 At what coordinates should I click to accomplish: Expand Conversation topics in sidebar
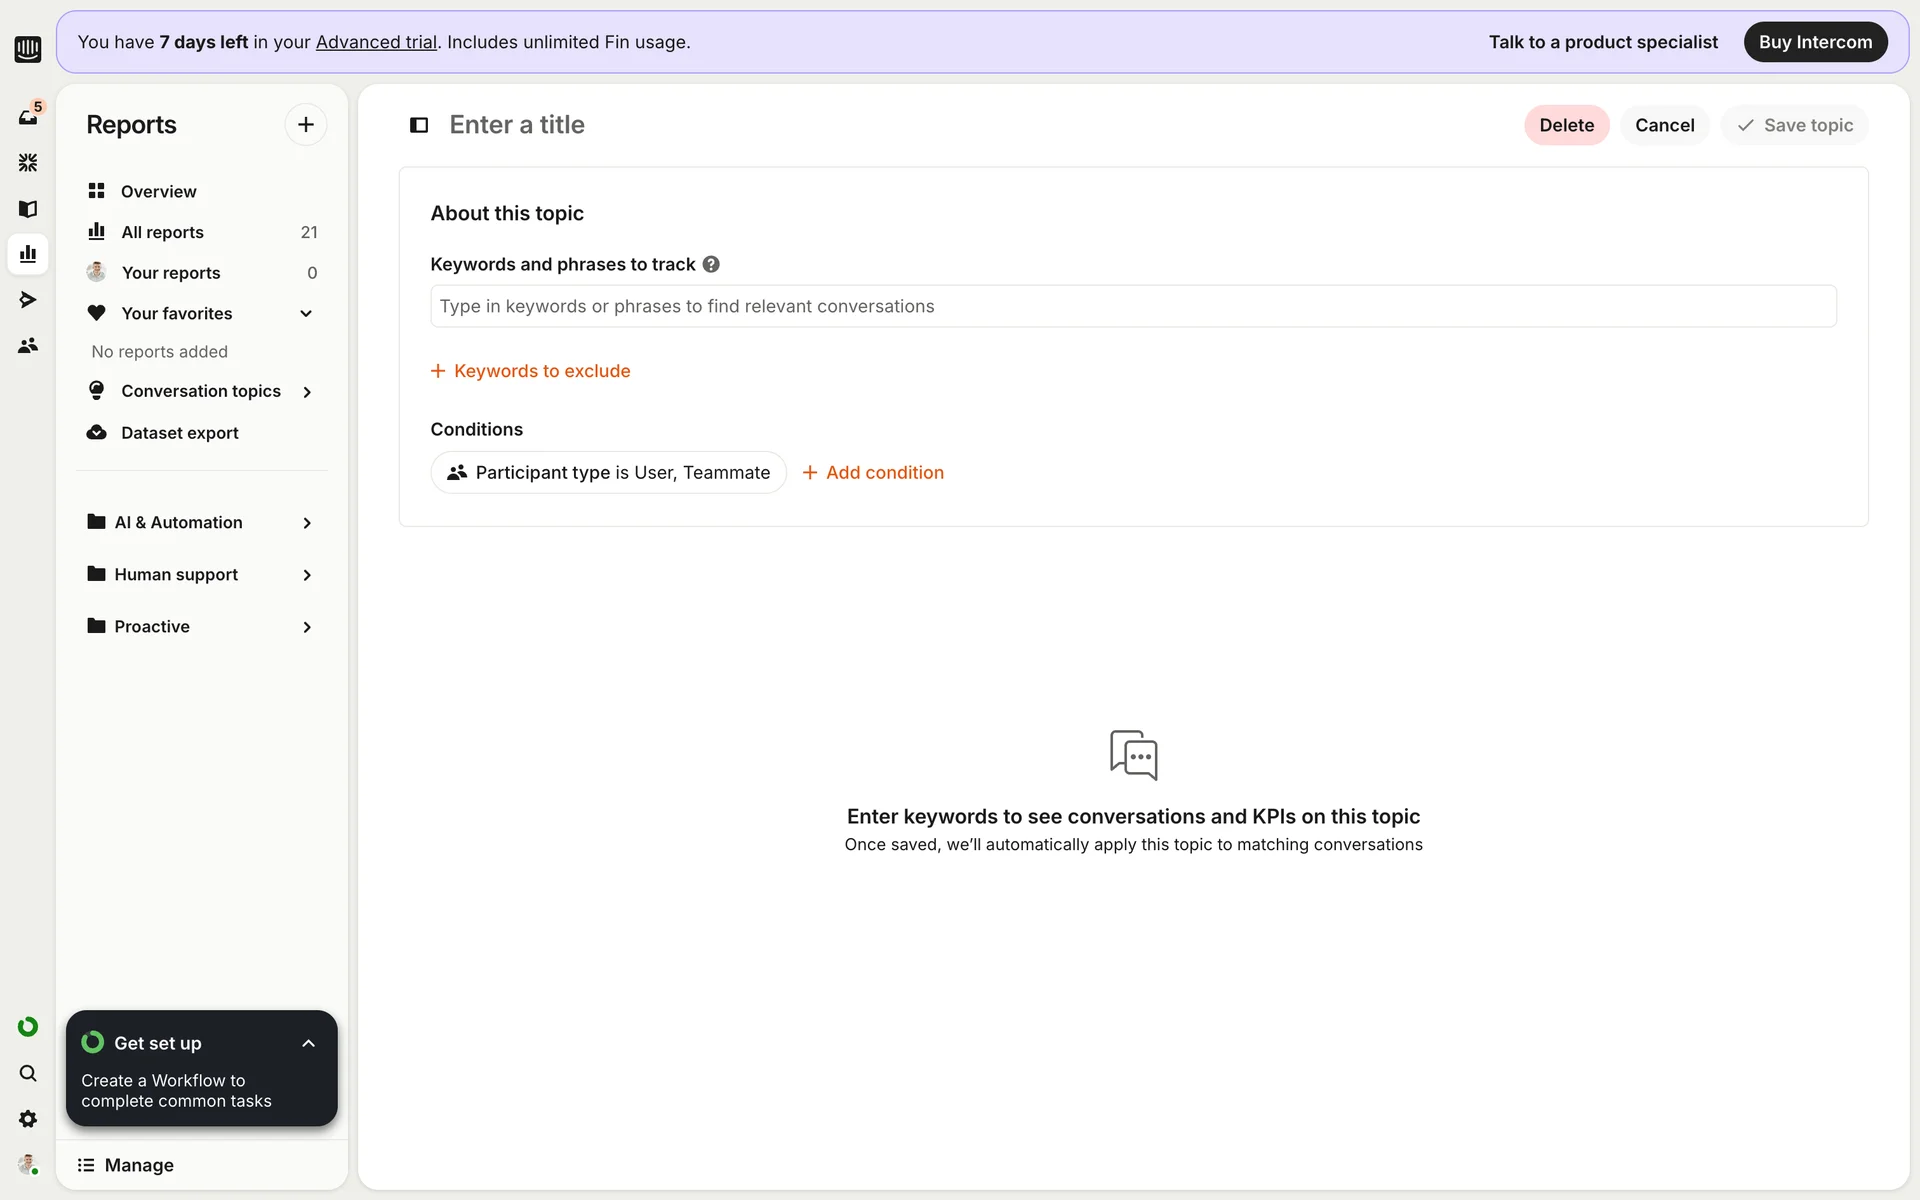[307, 392]
